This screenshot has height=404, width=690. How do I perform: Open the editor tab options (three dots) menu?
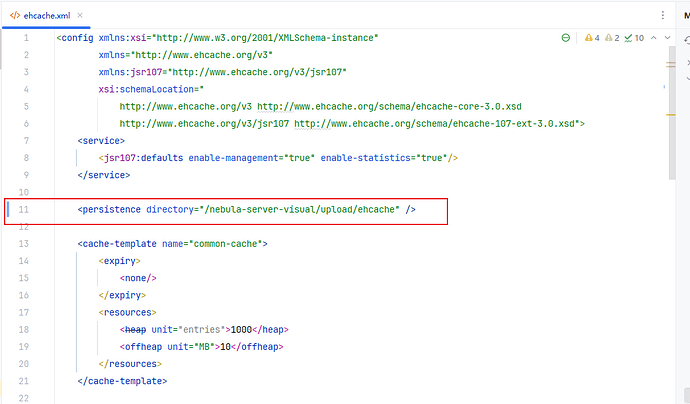click(x=662, y=13)
